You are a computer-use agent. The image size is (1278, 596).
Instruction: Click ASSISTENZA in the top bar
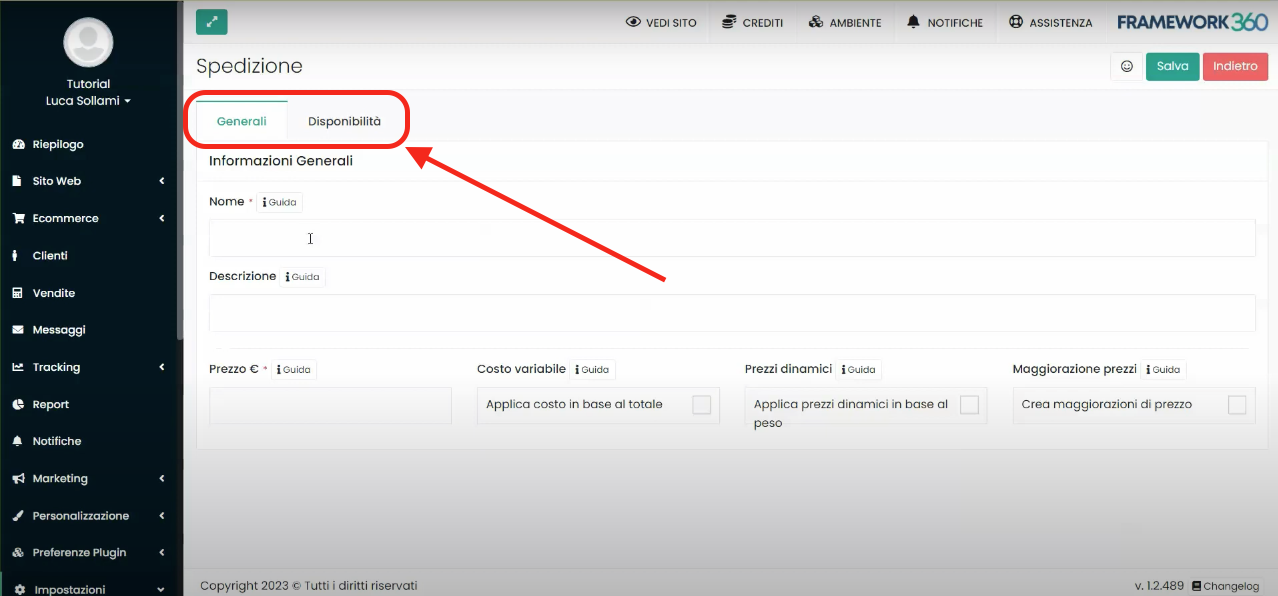click(1051, 22)
